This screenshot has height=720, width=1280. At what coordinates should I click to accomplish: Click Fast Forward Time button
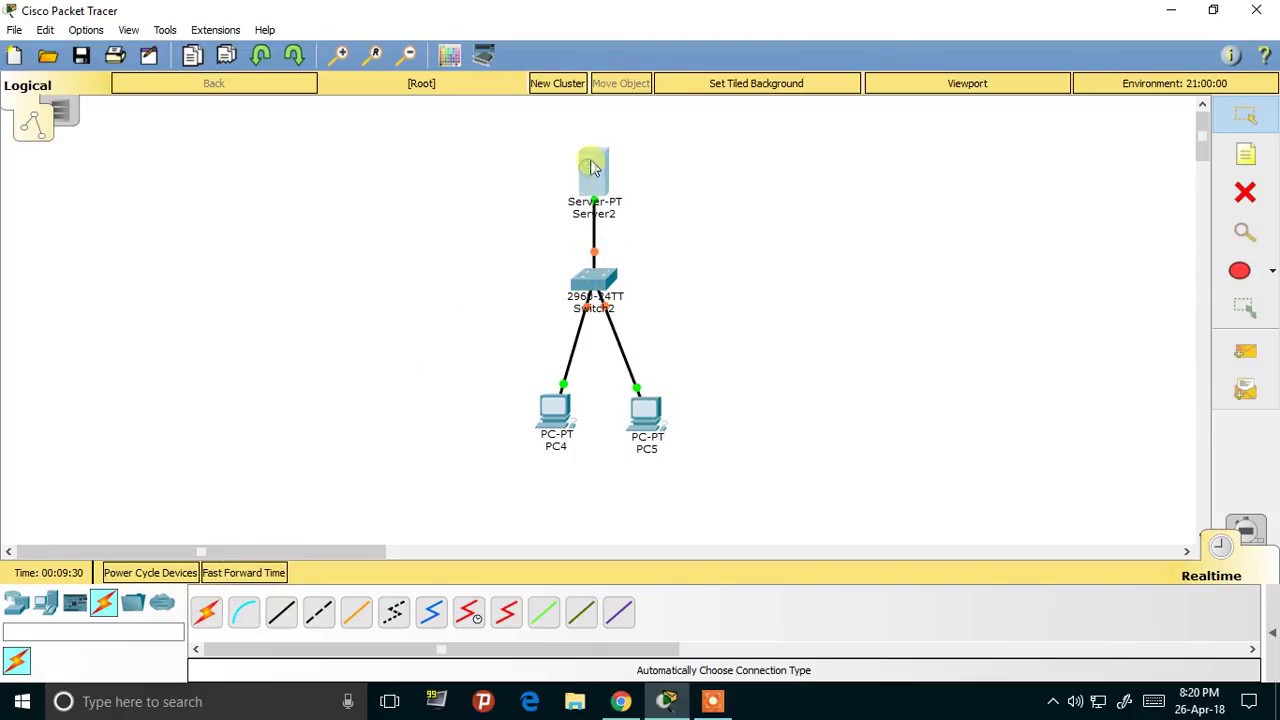click(x=244, y=573)
